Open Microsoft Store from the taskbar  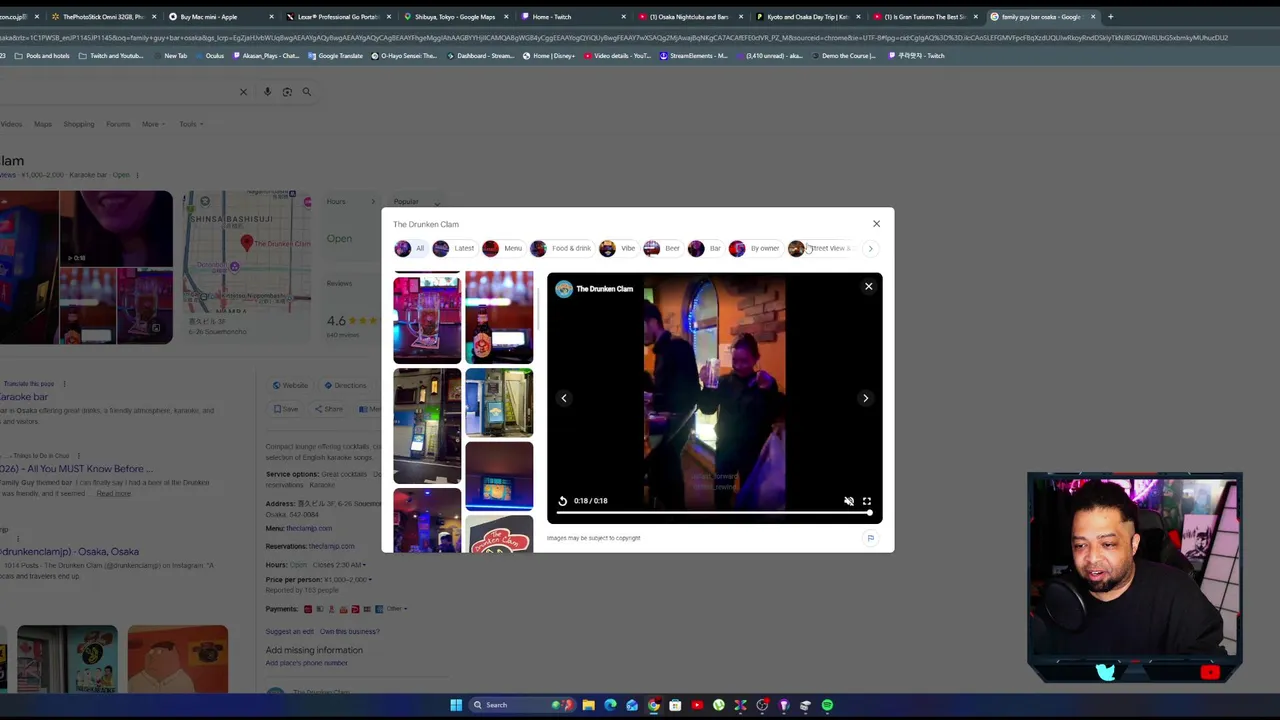pos(675,705)
